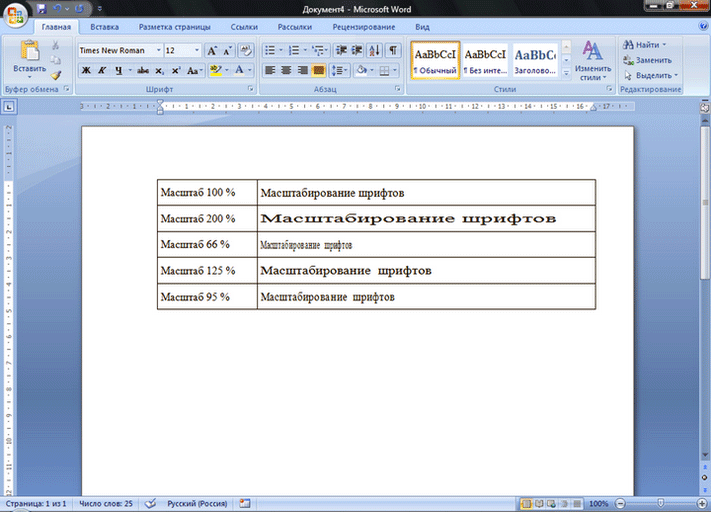
Task: Apply the Заголовок style
Action: pyautogui.click(x=535, y=60)
